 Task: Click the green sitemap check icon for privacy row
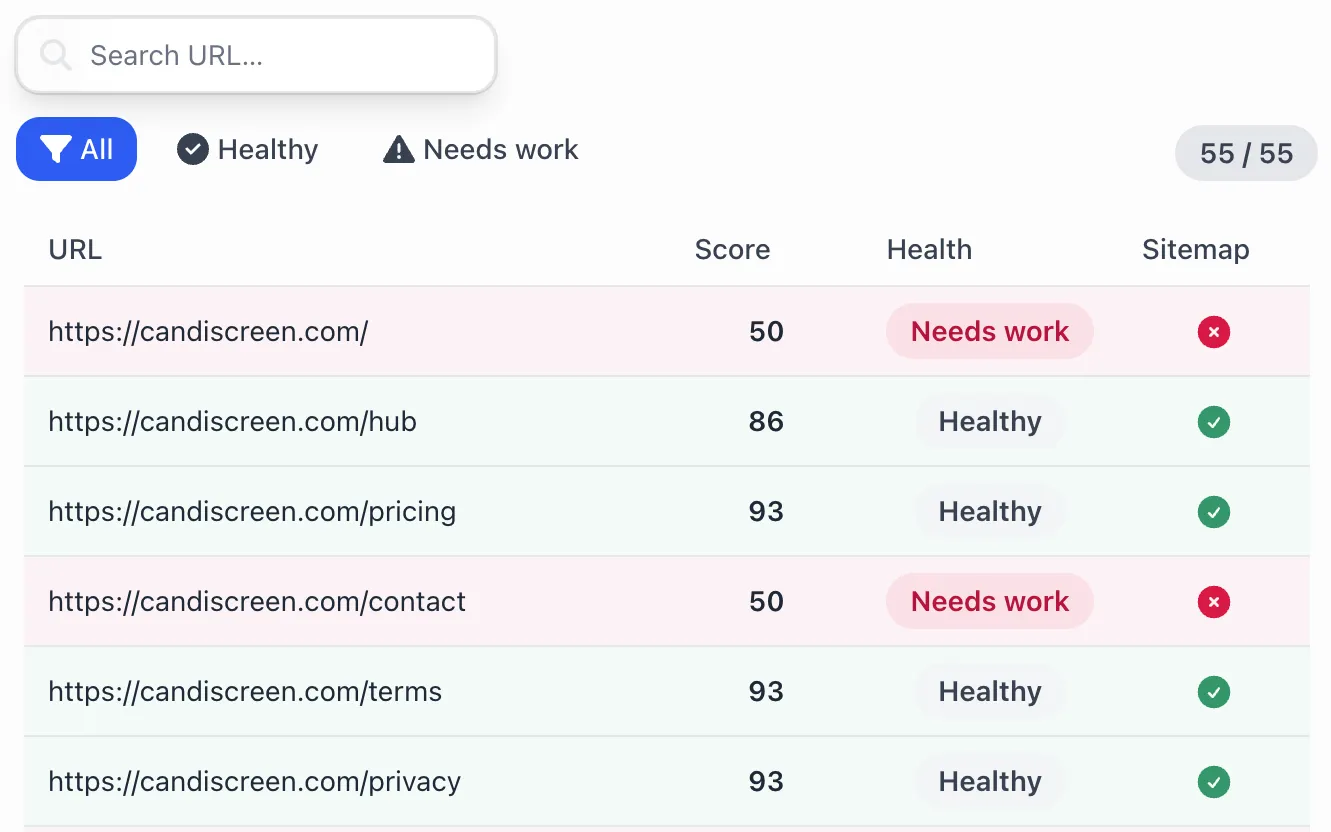tap(1214, 781)
